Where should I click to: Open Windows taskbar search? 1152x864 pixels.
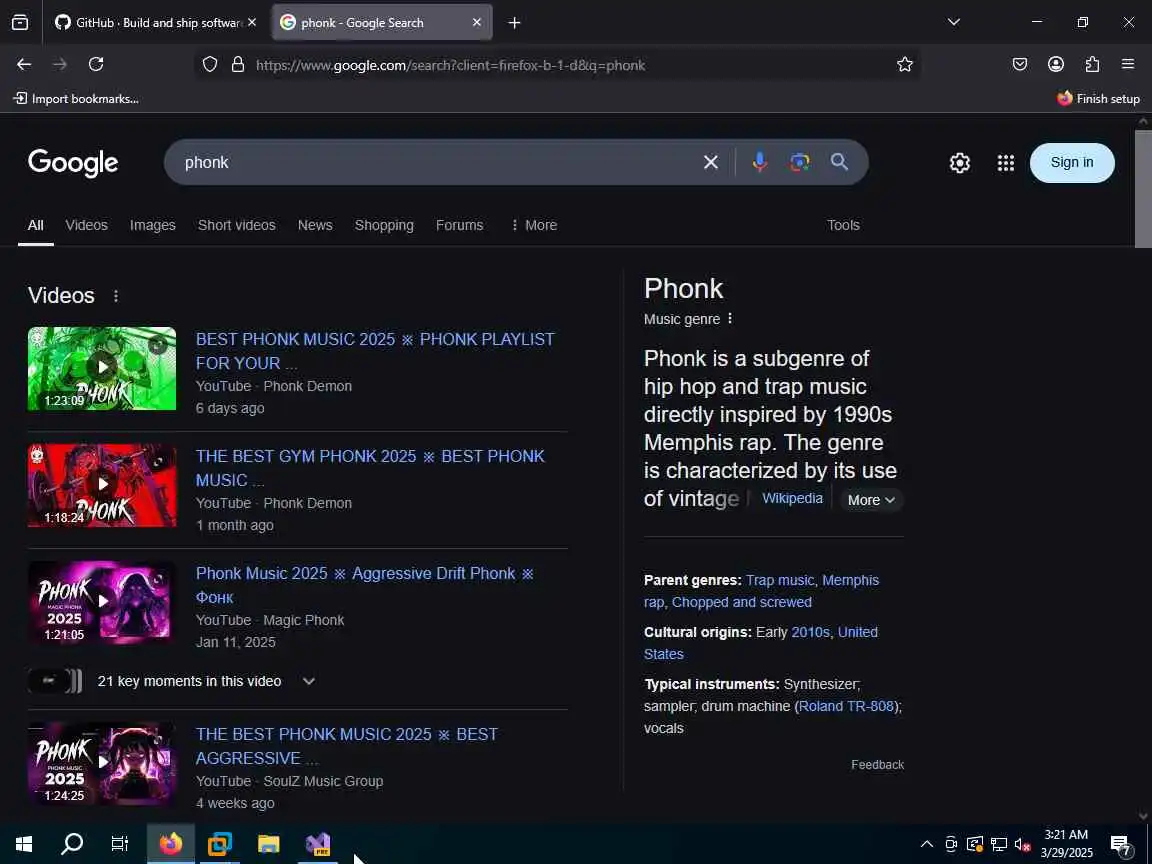[71, 844]
